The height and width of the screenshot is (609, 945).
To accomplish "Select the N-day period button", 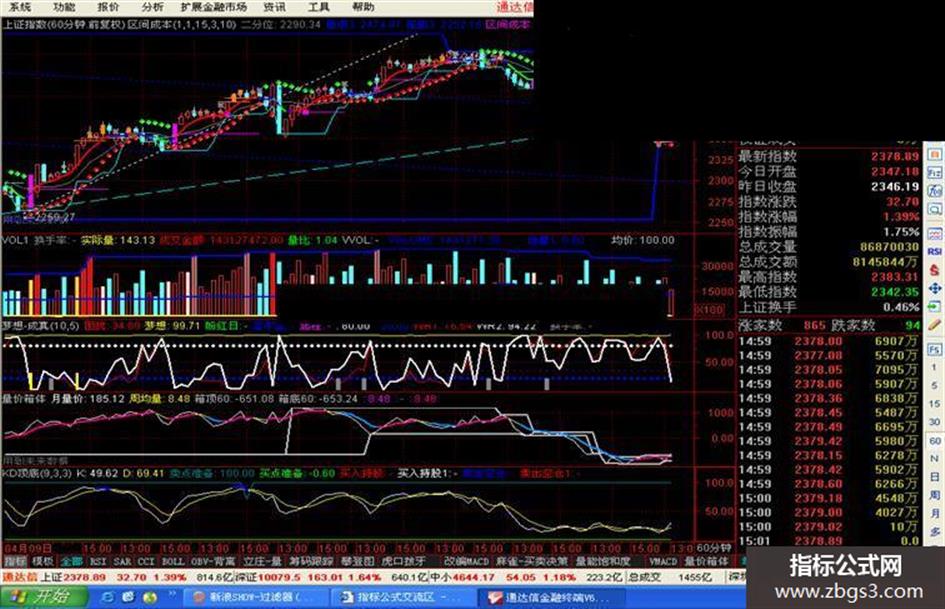I will tap(935, 459).
